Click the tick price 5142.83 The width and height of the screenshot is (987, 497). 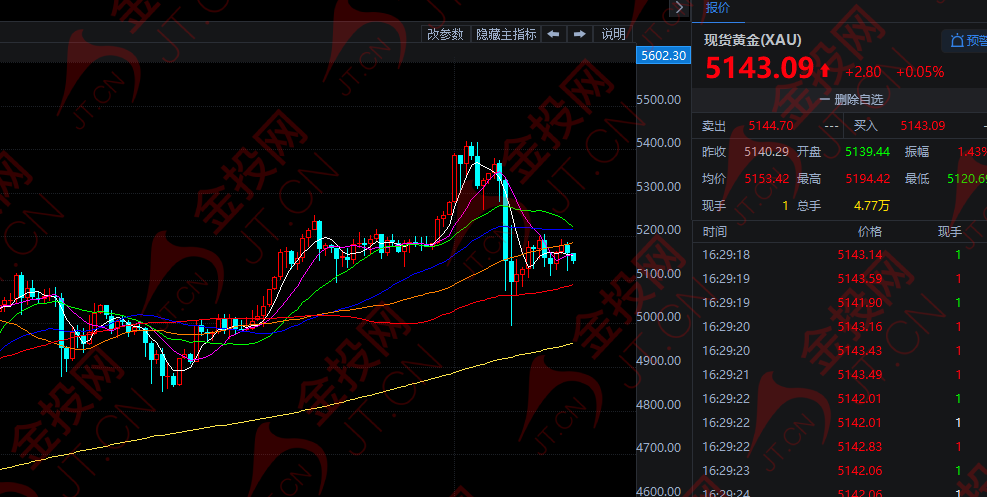point(860,447)
